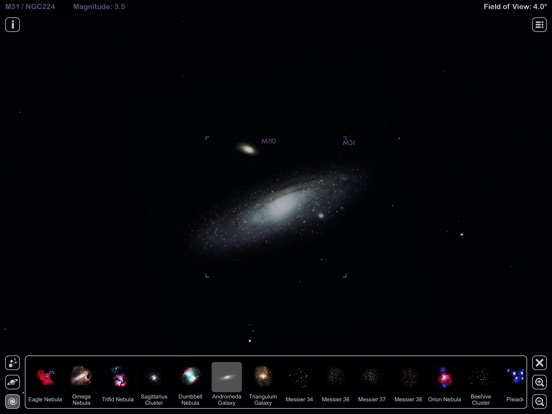Open the list menu icon top right
The width and height of the screenshot is (552, 414).
[x=539, y=25]
